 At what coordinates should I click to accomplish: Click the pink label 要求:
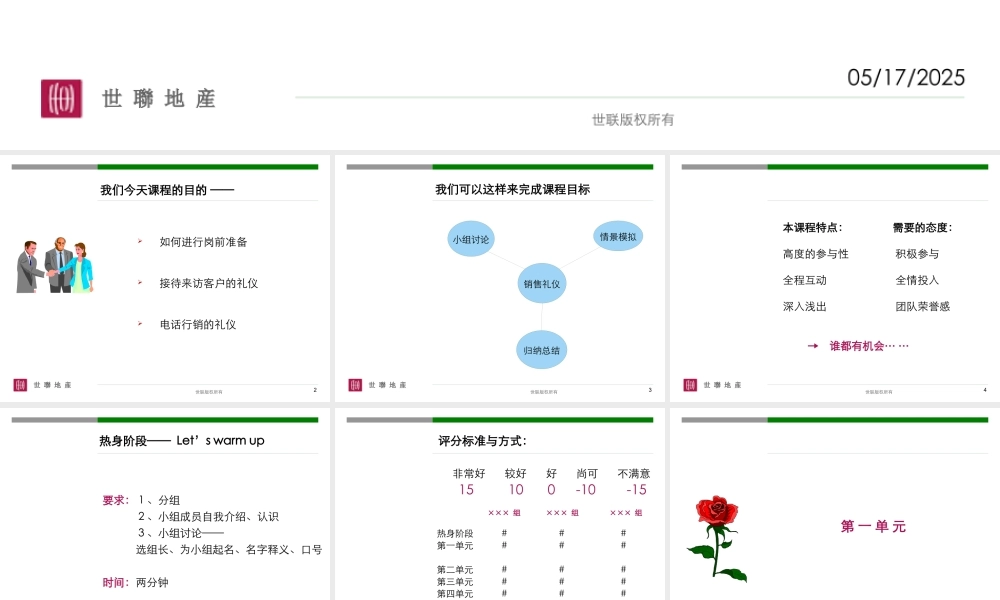[115, 501]
